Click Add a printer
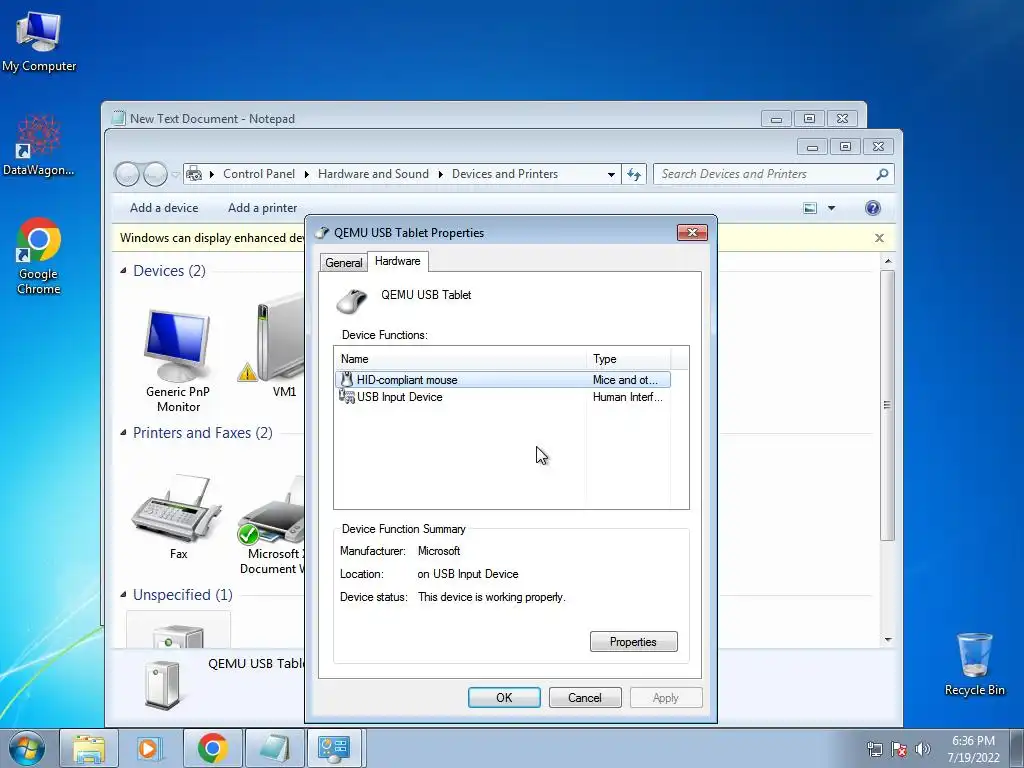Viewport: 1024px width, 768px height. coord(263,208)
